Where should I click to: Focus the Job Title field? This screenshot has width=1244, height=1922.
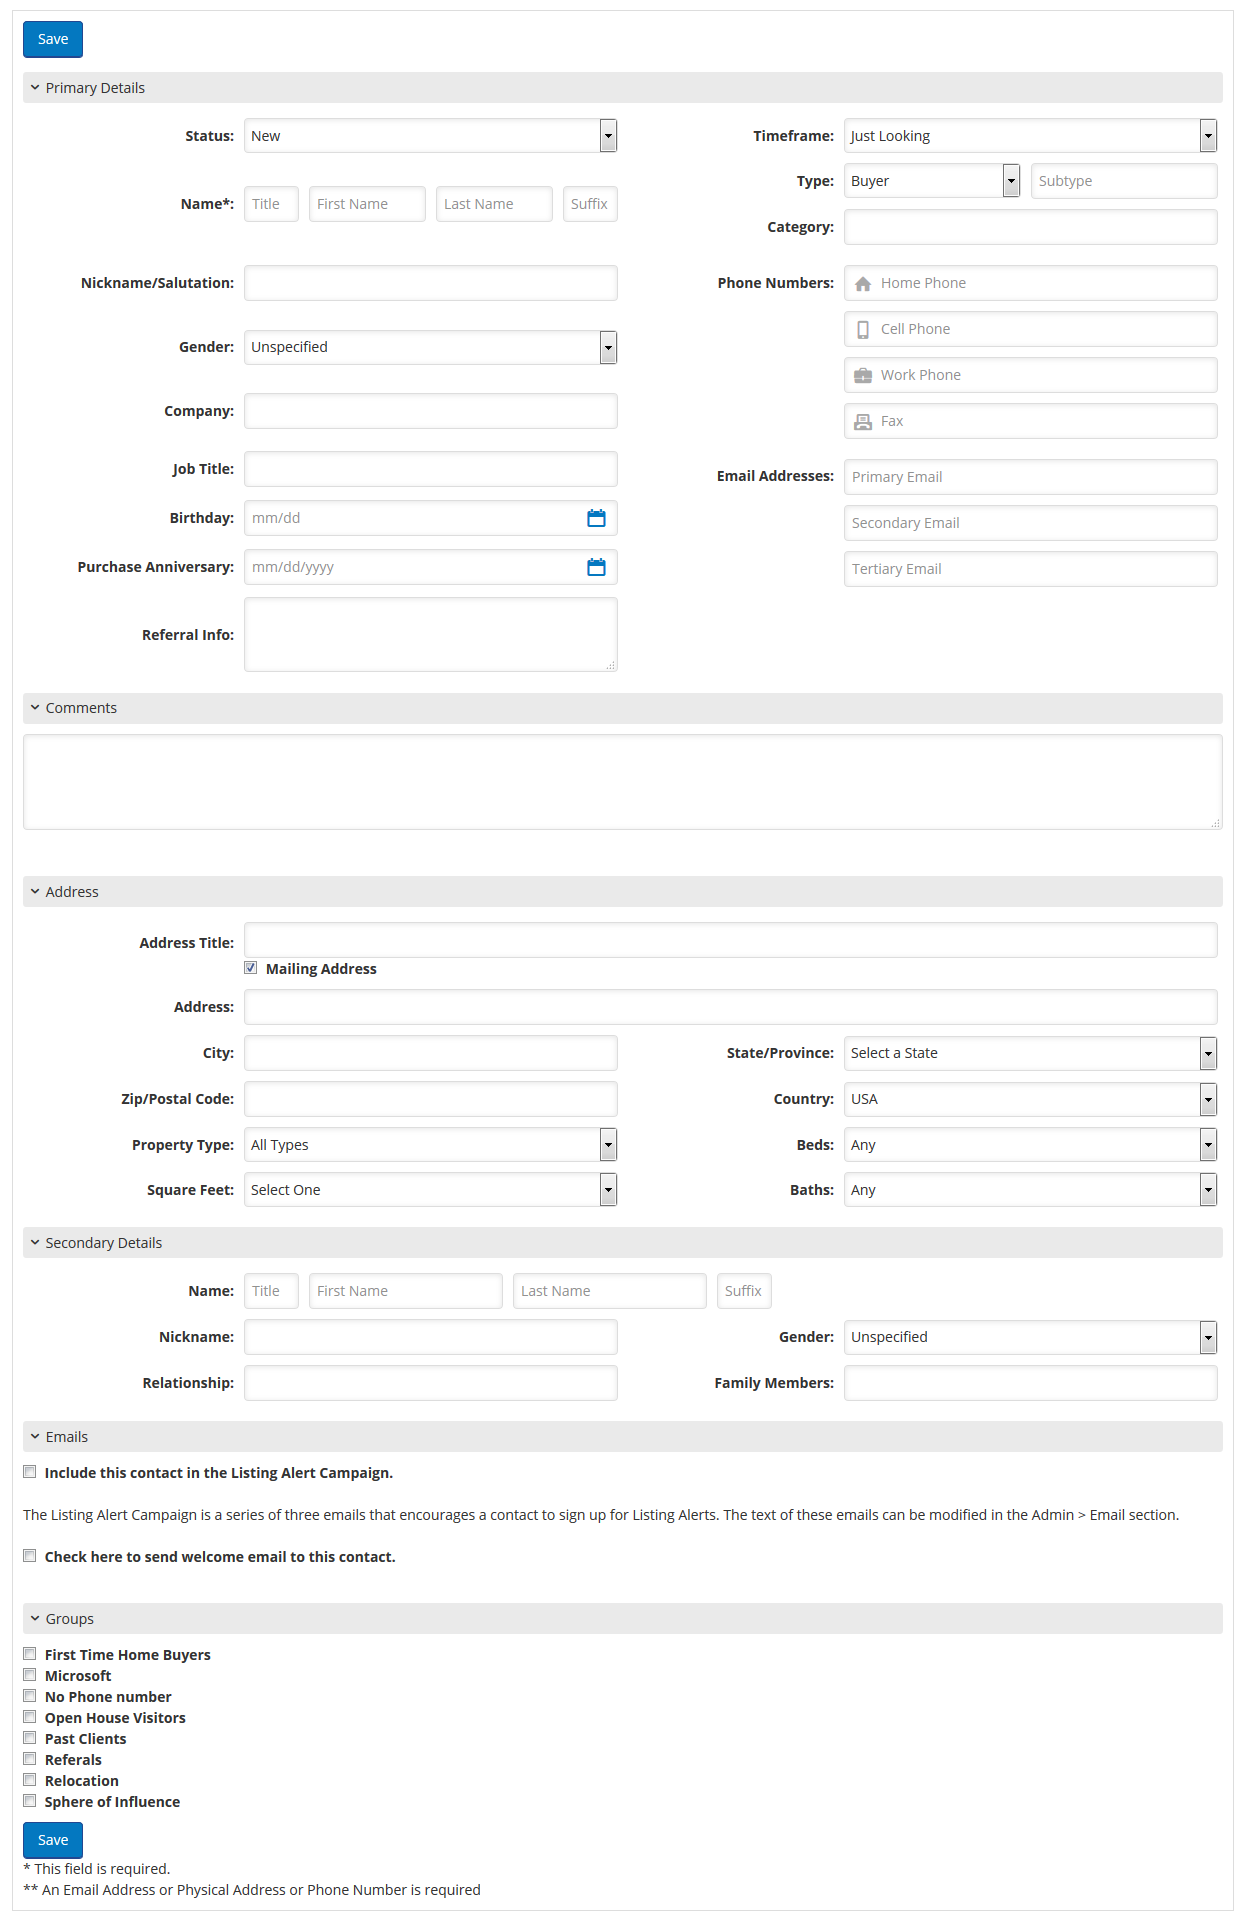click(x=431, y=469)
